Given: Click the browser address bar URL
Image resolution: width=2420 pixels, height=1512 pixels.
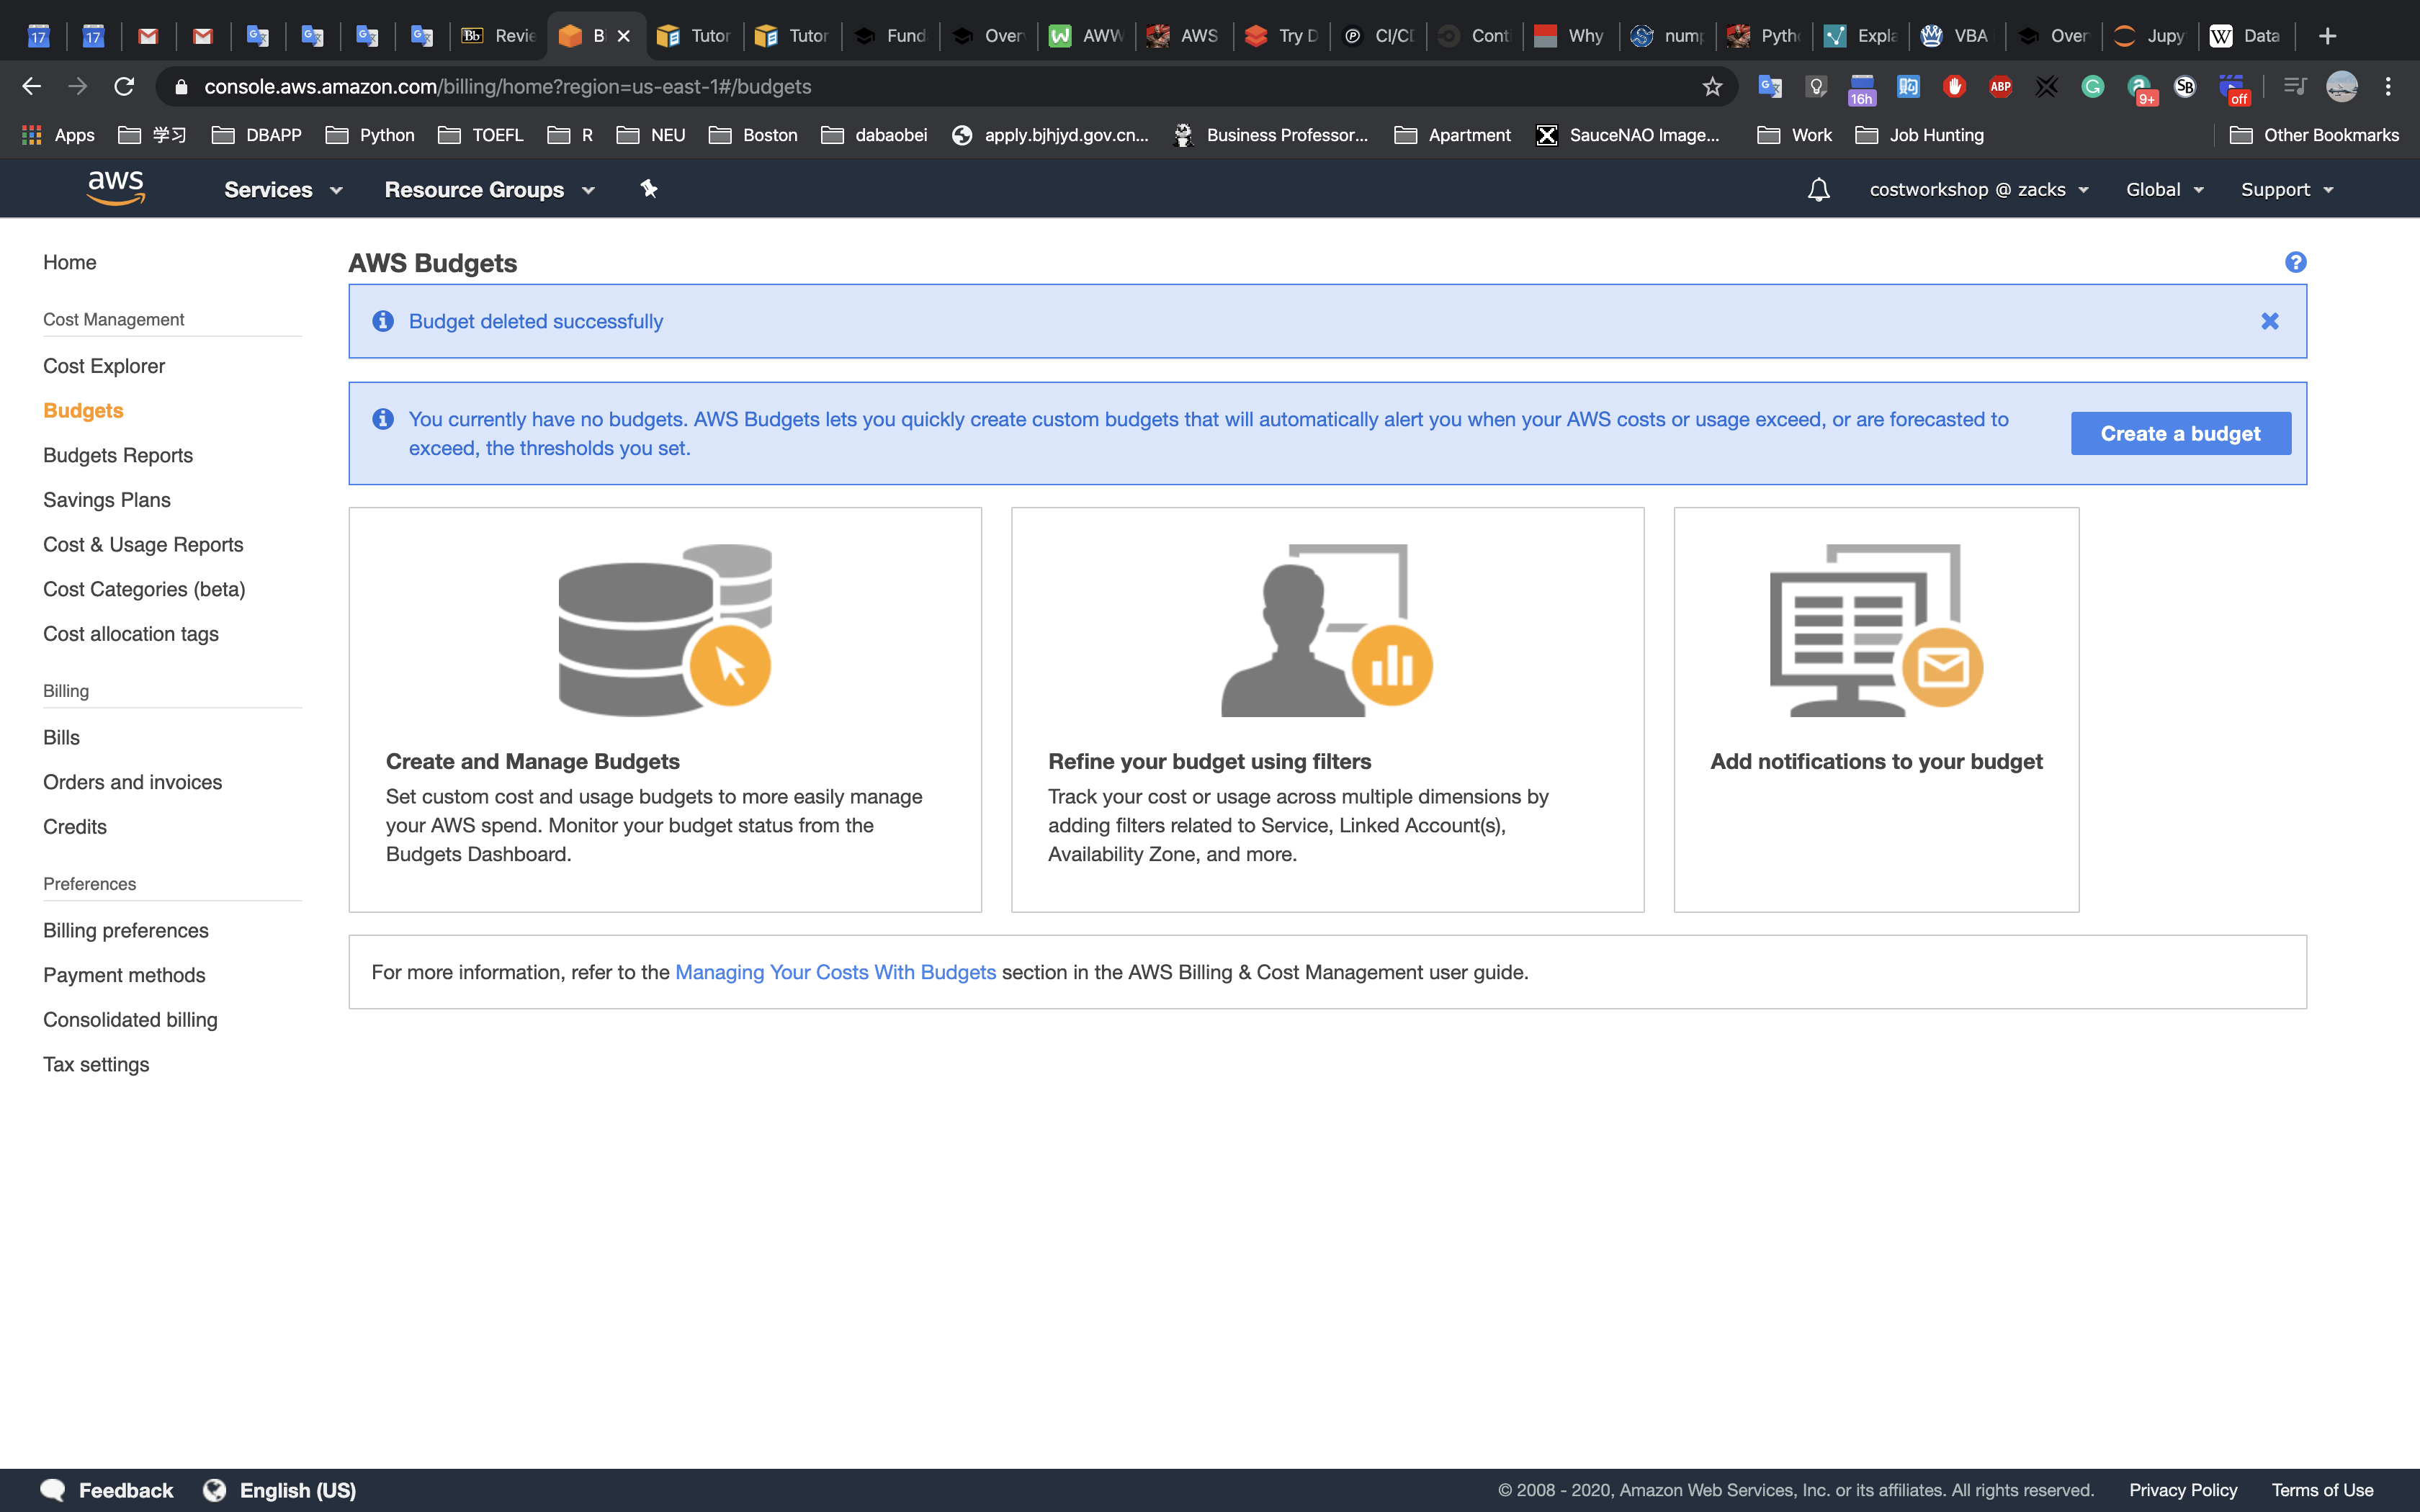Looking at the screenshot, I should [507, 87].
